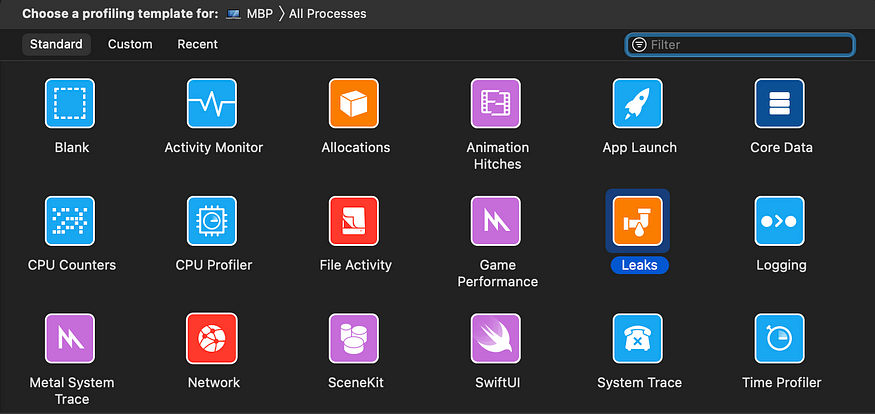Open the Recent templates tab
Viewport: 875px width, 414px height.
coord(198,44)
